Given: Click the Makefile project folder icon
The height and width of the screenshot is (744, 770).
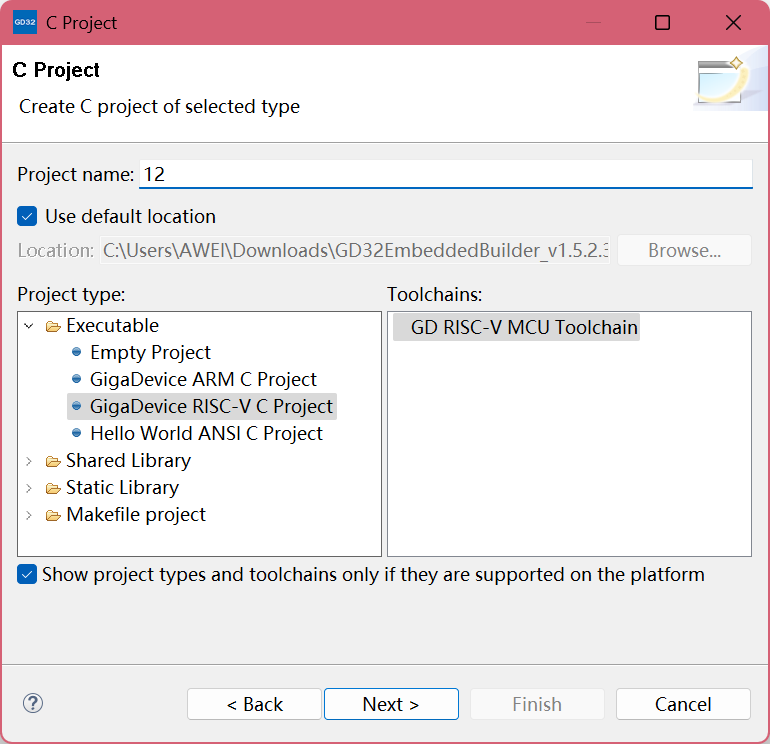Looking at the screenshot, I should [53, 515].
